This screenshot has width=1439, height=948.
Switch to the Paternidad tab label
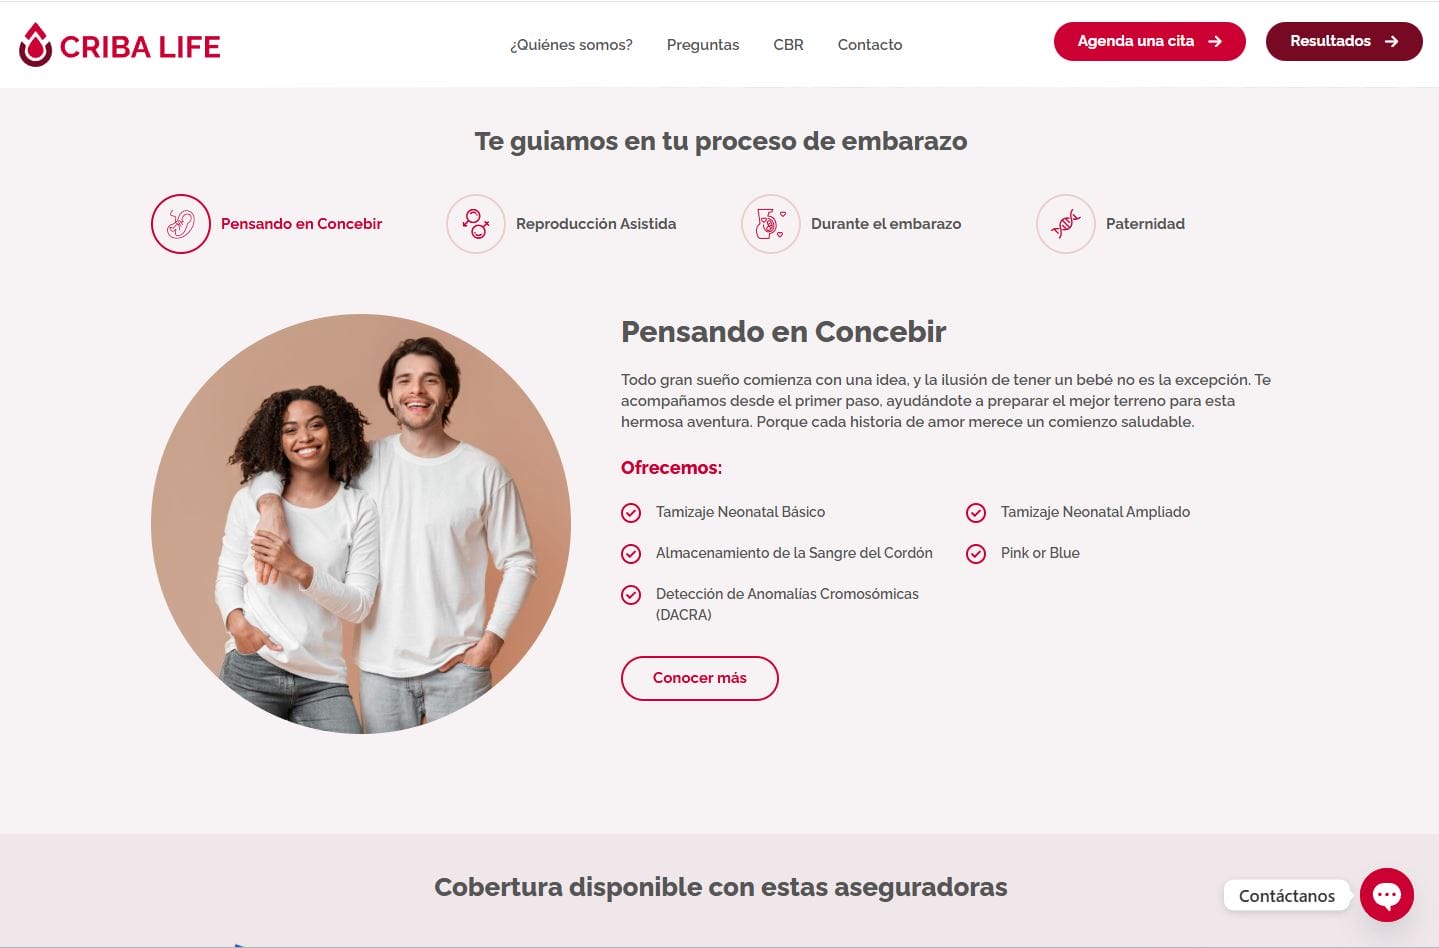point(1145,224)
